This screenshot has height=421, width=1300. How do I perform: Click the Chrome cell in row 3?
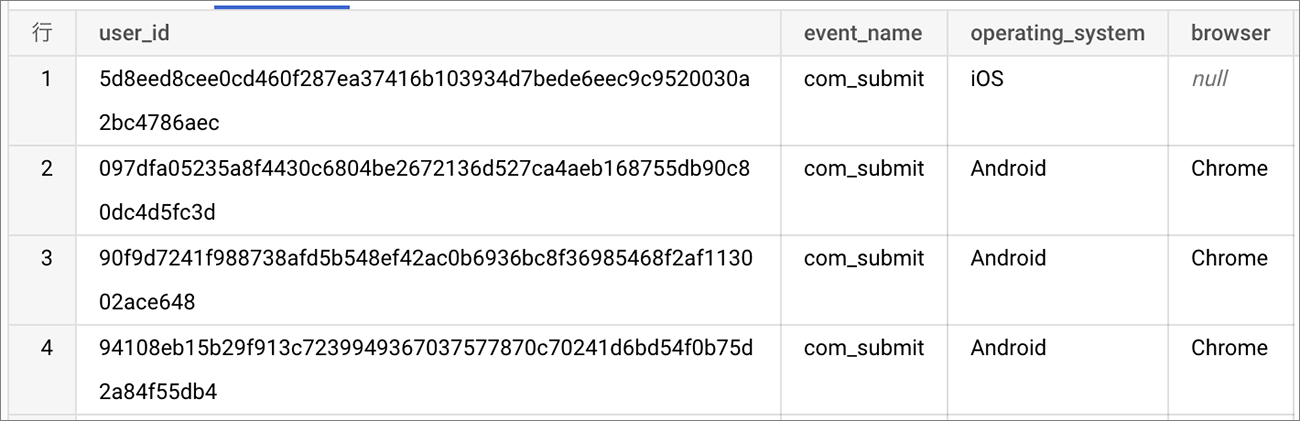click(1229, 258)
